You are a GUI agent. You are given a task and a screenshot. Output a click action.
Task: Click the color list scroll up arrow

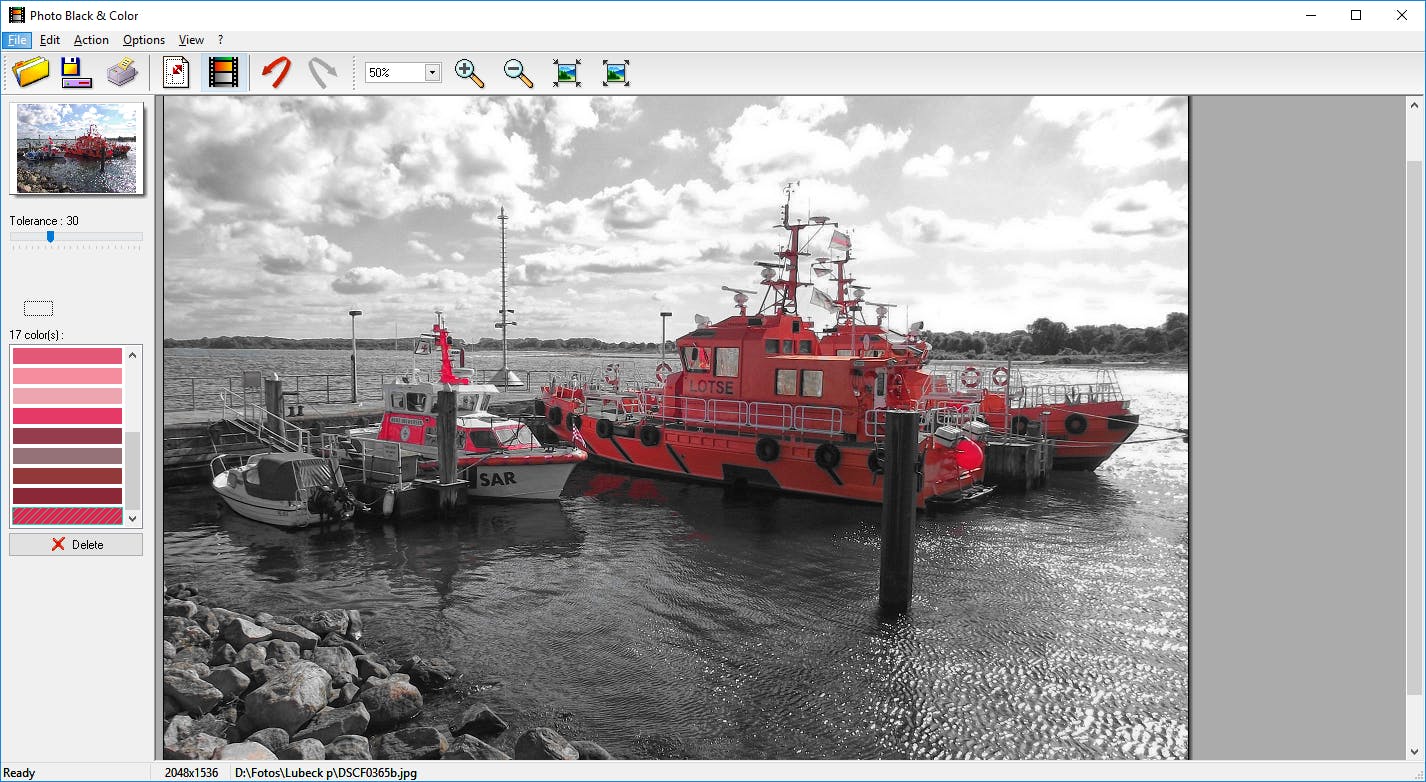(133, 355)
